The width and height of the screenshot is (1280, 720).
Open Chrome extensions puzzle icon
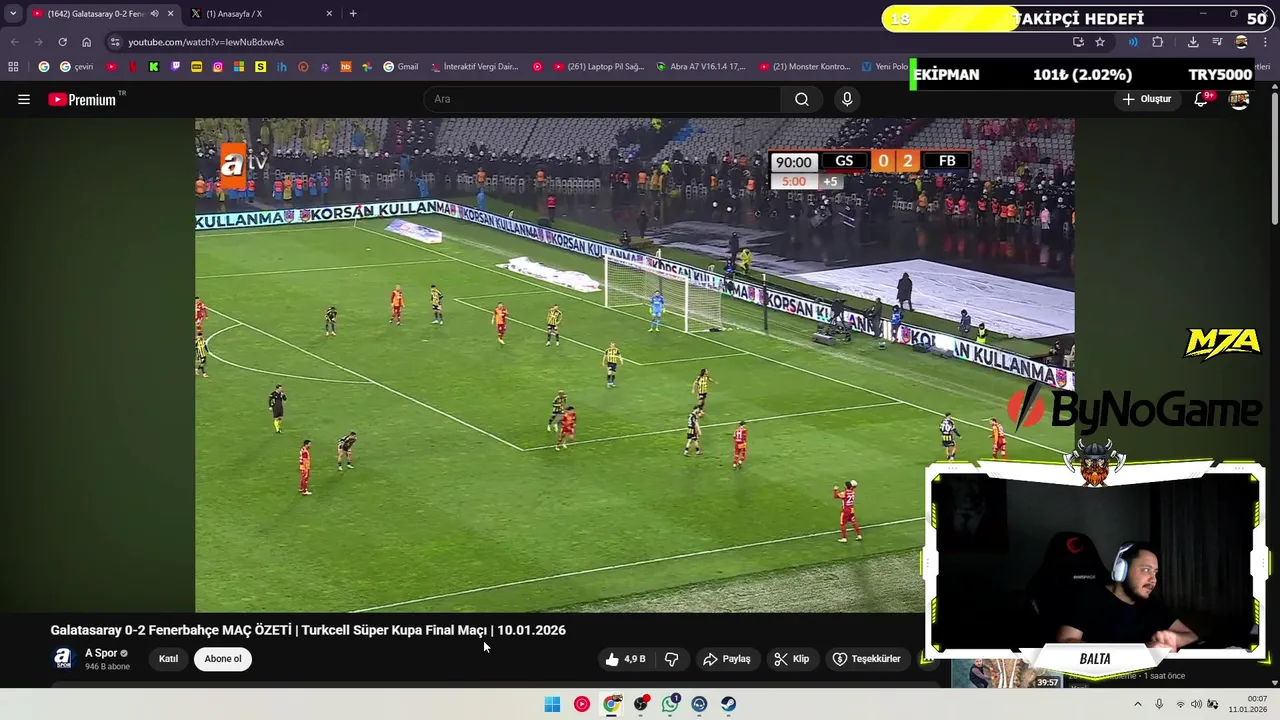(x=1158, y=42)
